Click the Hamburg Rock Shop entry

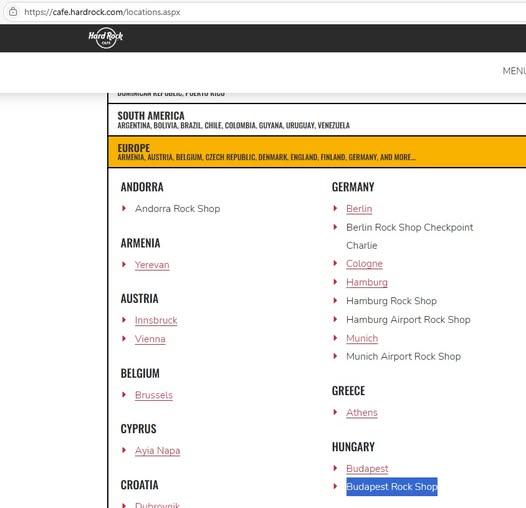[391, 301]
